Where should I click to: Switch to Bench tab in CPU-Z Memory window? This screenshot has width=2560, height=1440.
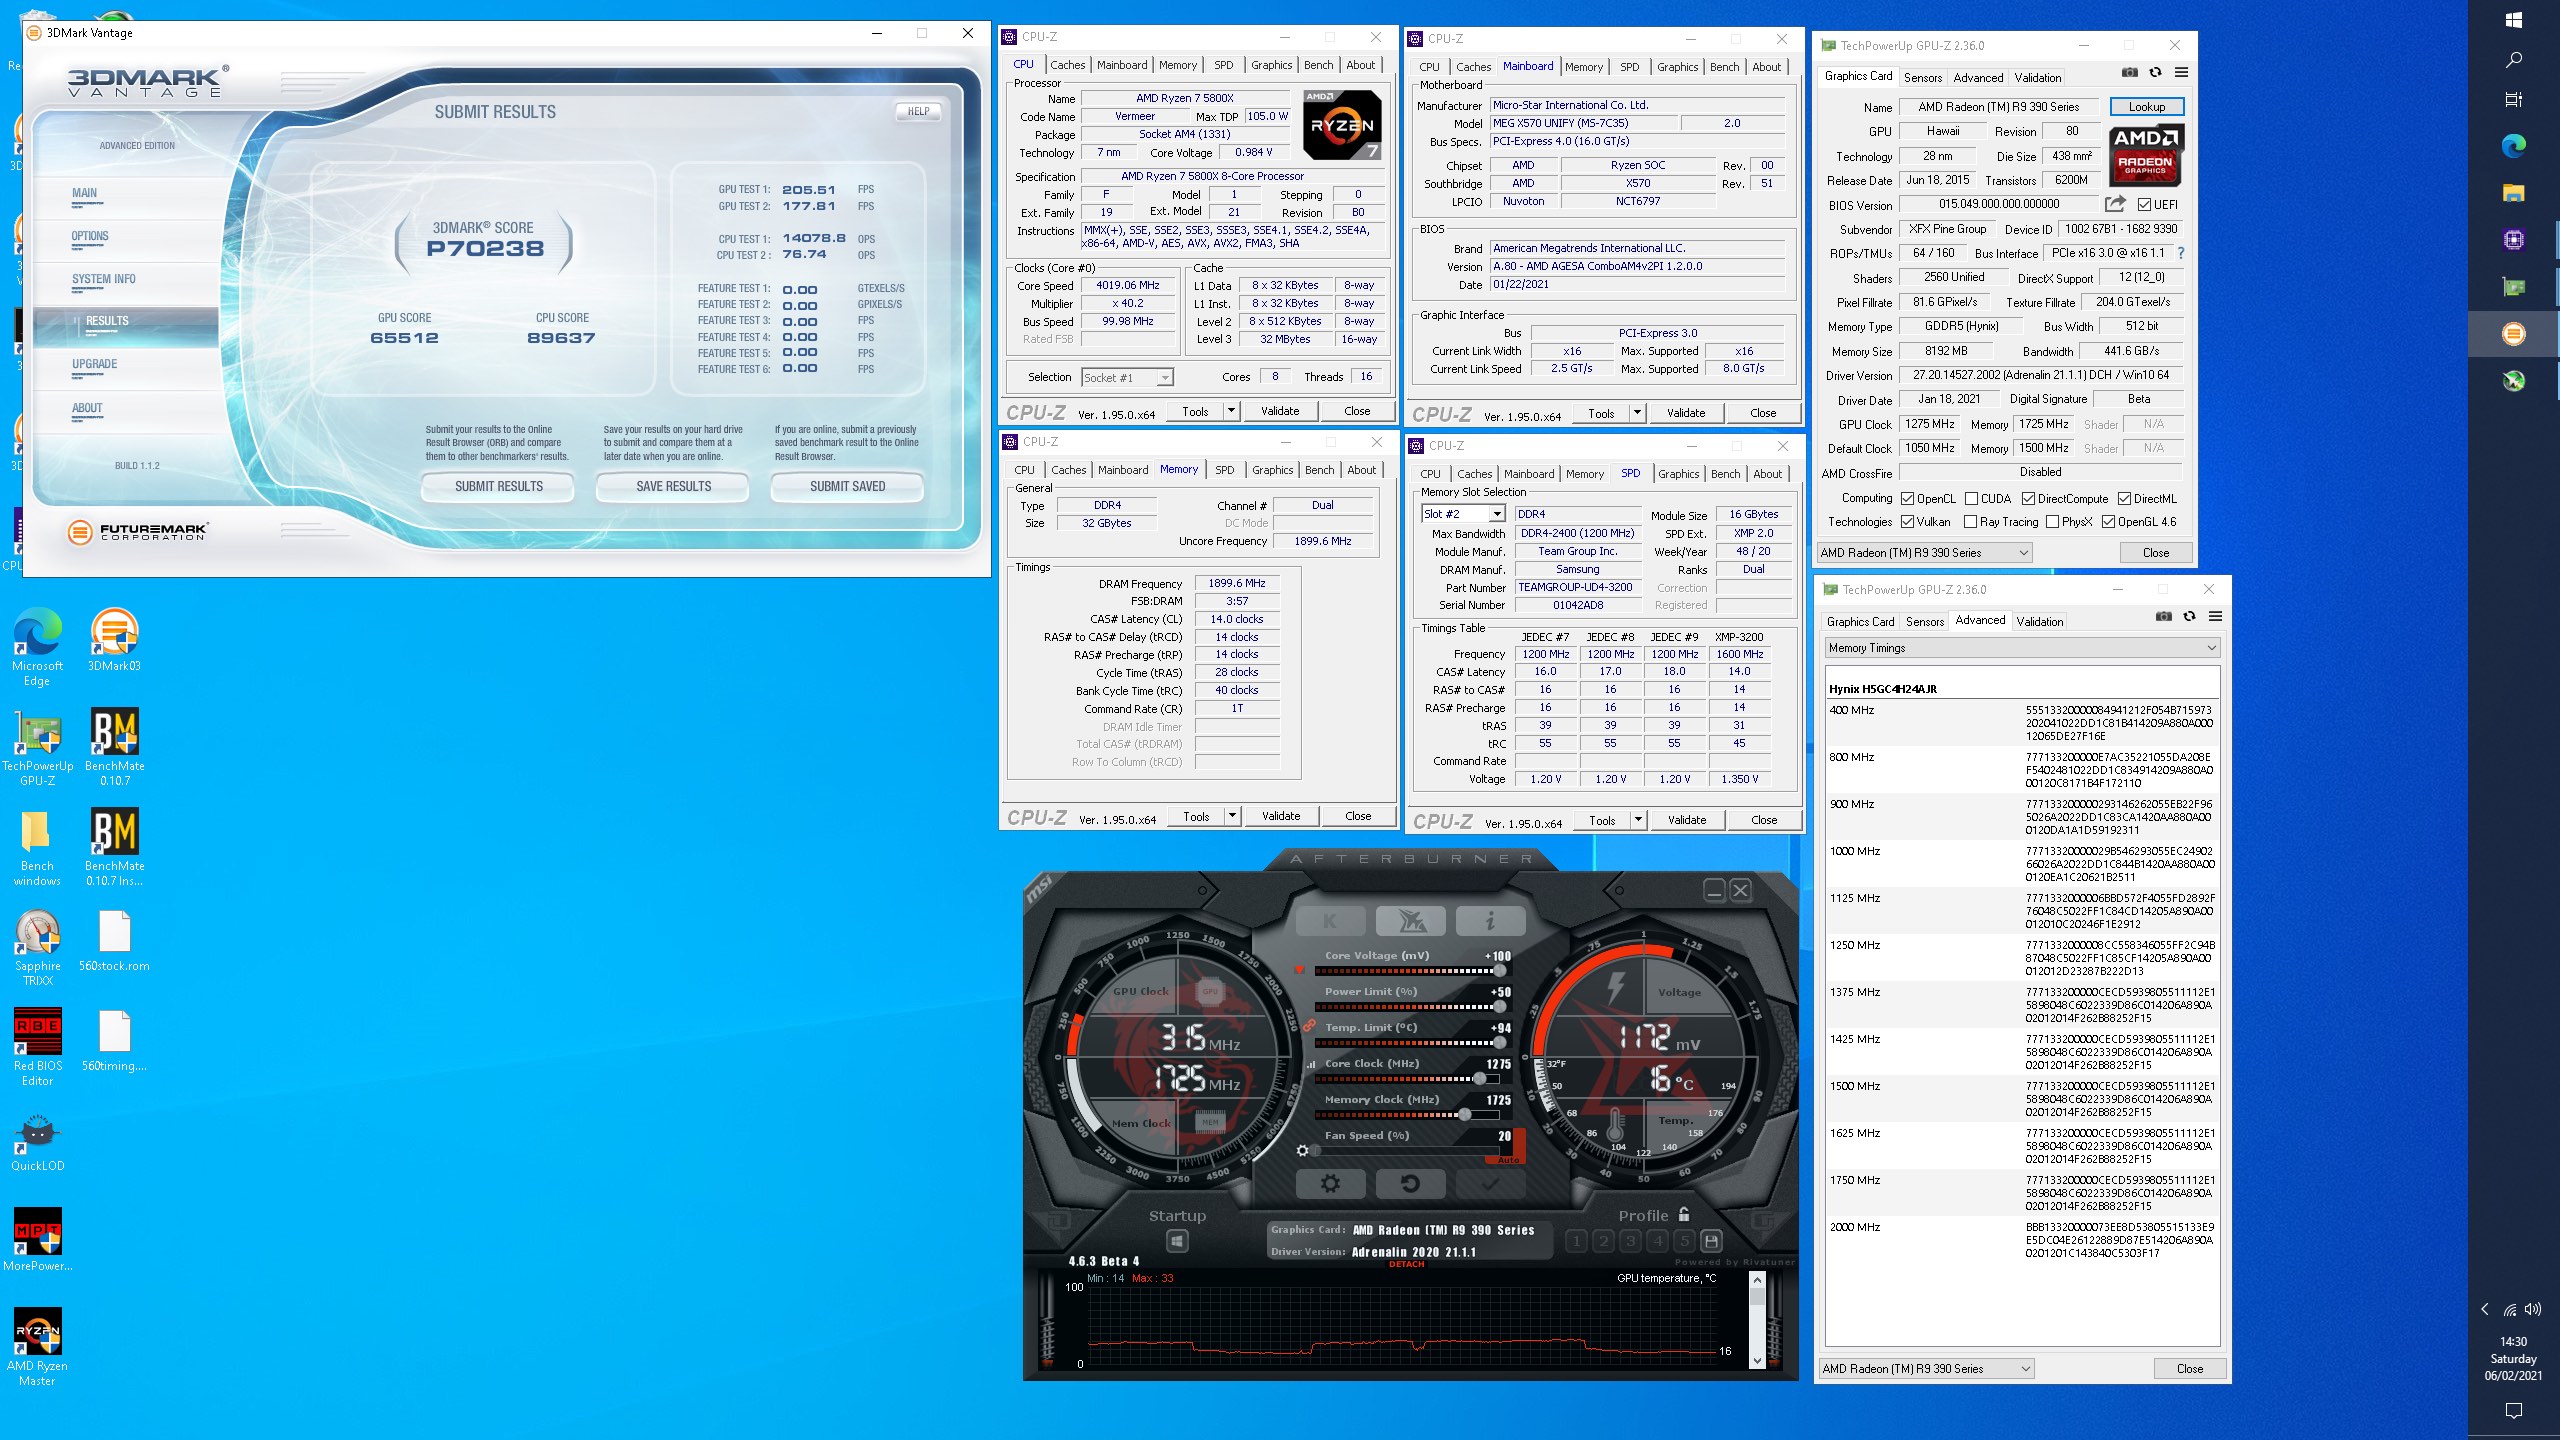[1319, 470]
